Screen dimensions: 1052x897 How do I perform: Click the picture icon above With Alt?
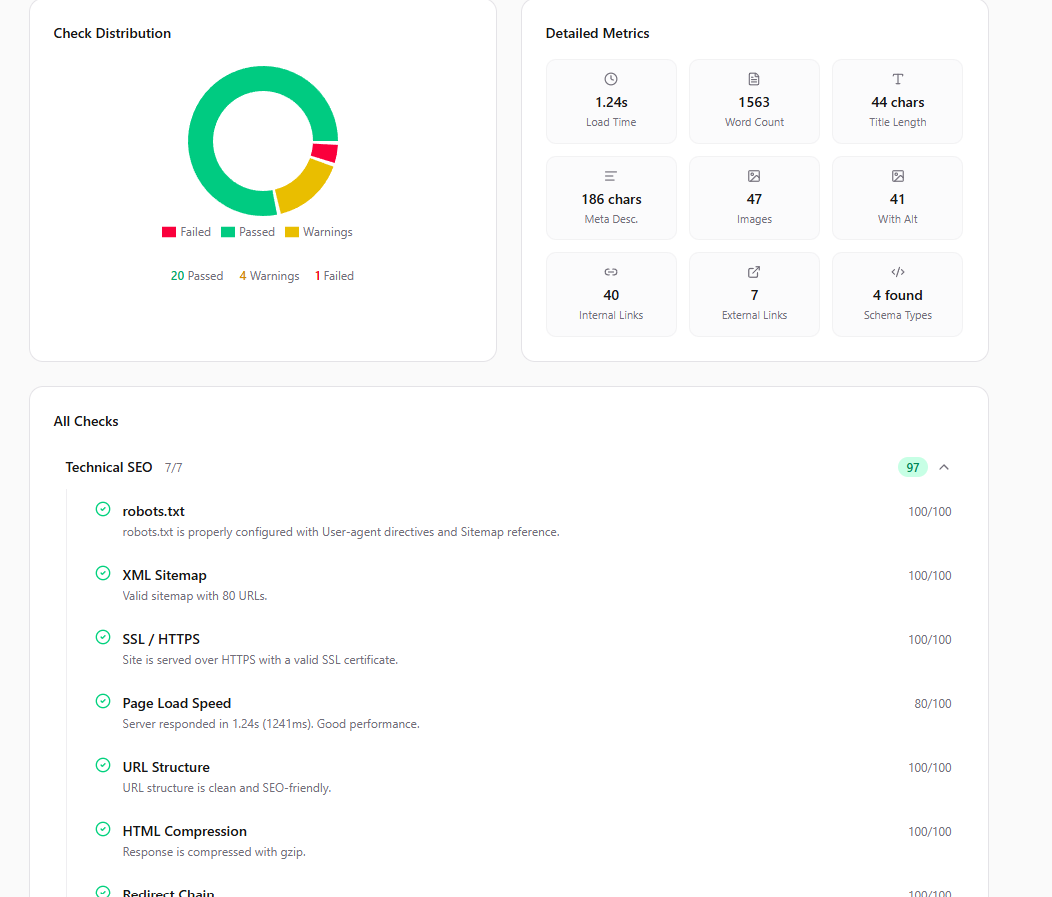tap(898, 176)
